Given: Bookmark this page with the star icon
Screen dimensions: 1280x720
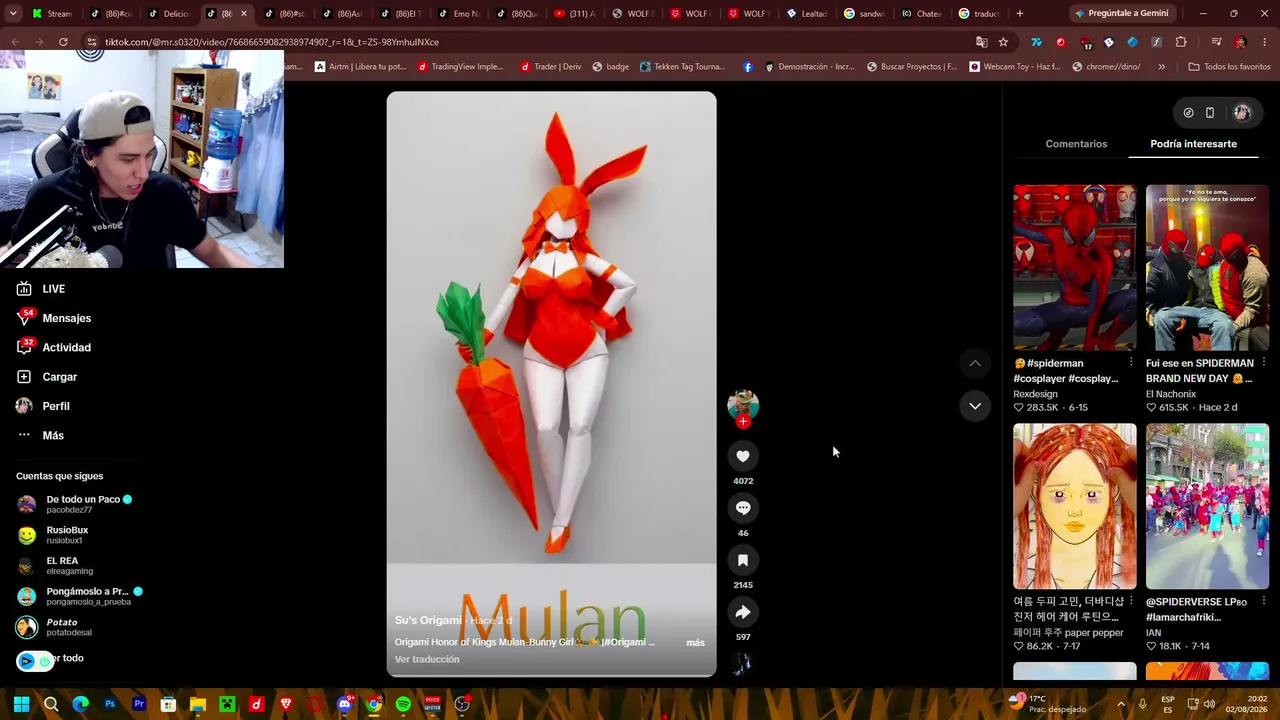Looking at the screenshot, I should [x=1003, y=42].
